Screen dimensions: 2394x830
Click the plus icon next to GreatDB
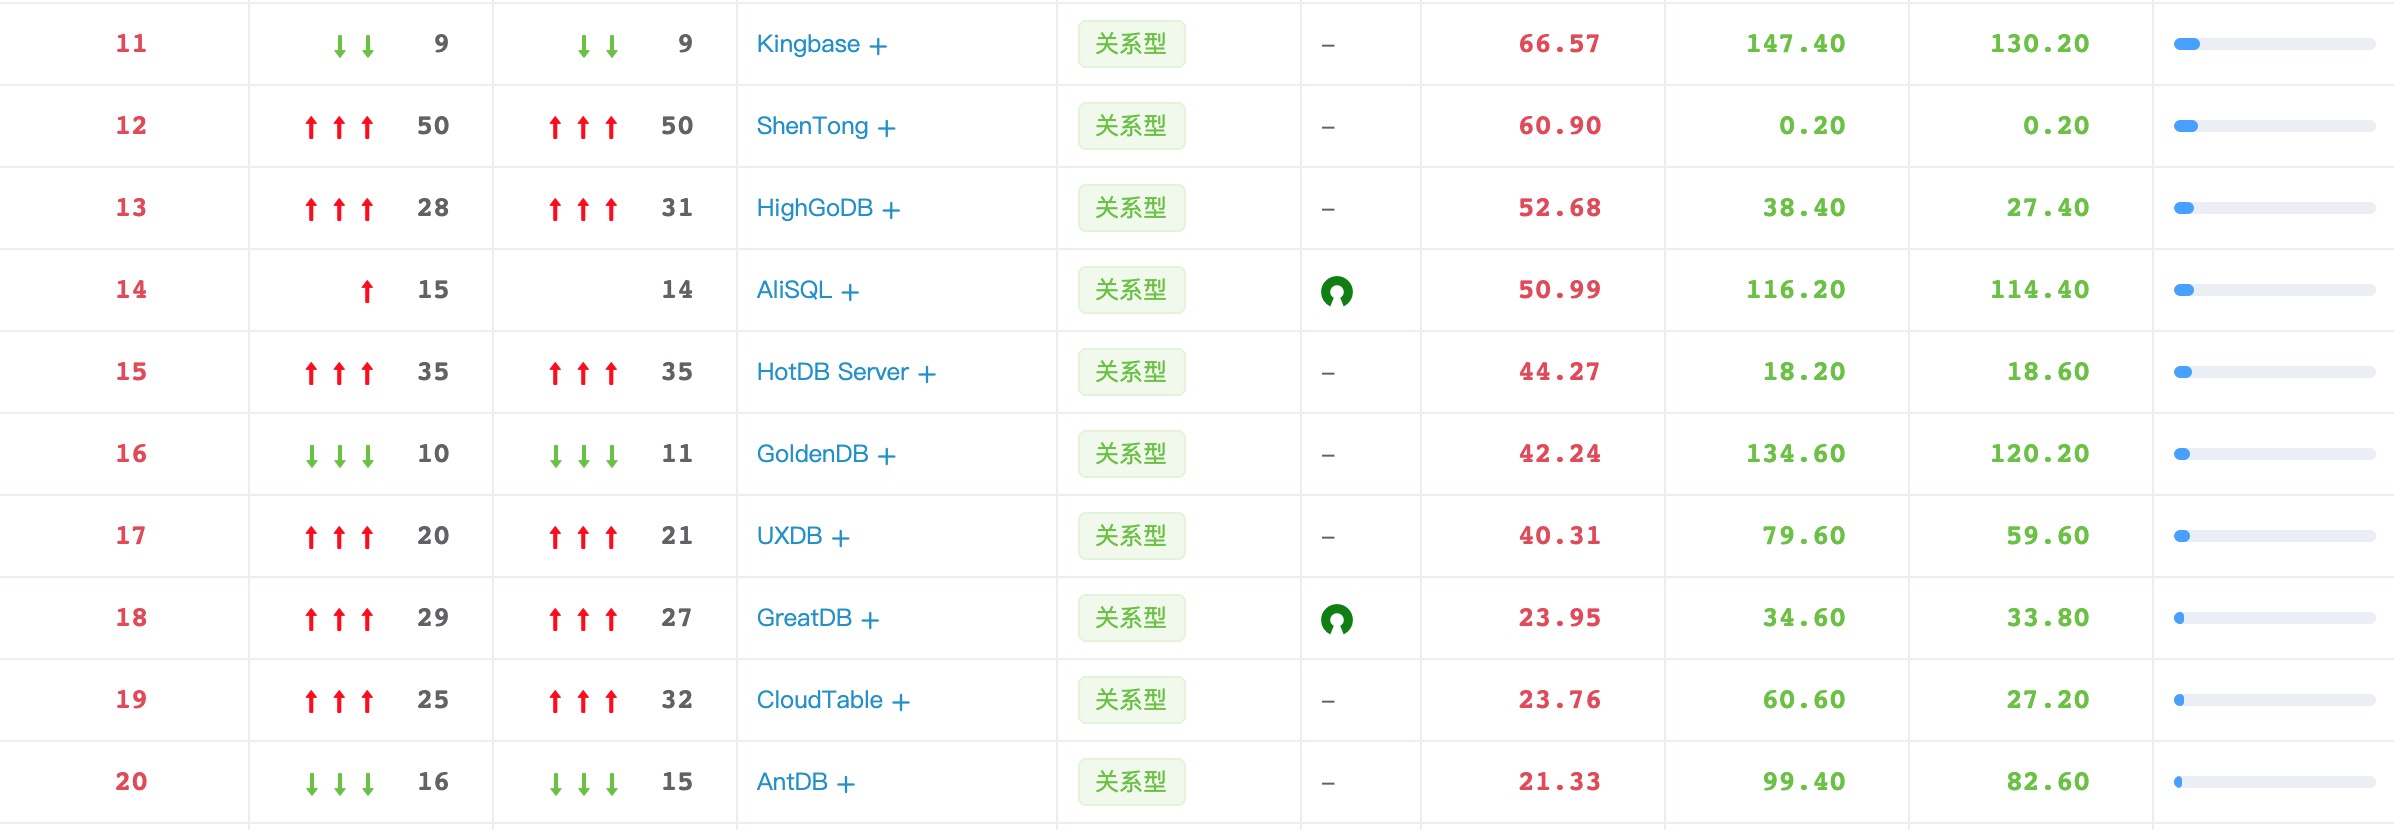(x=870, y=620)
